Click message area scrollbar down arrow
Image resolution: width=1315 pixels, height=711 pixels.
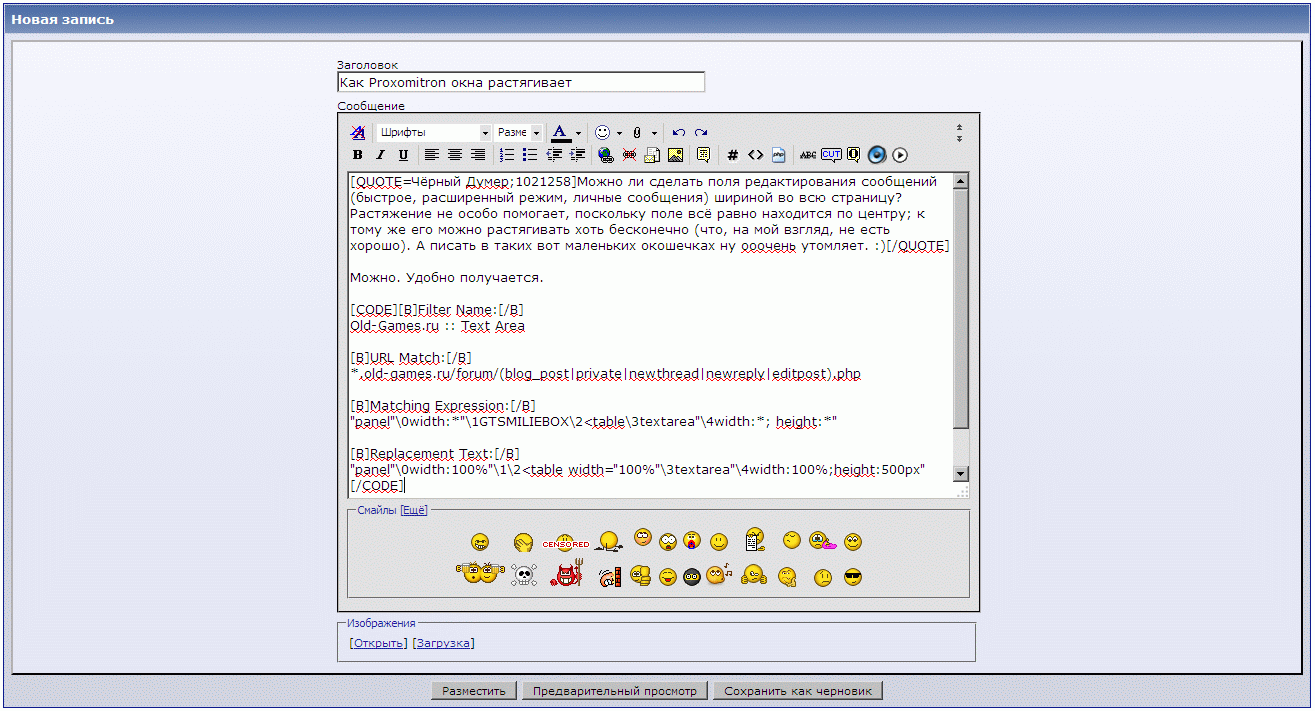(x=961, y=473)
